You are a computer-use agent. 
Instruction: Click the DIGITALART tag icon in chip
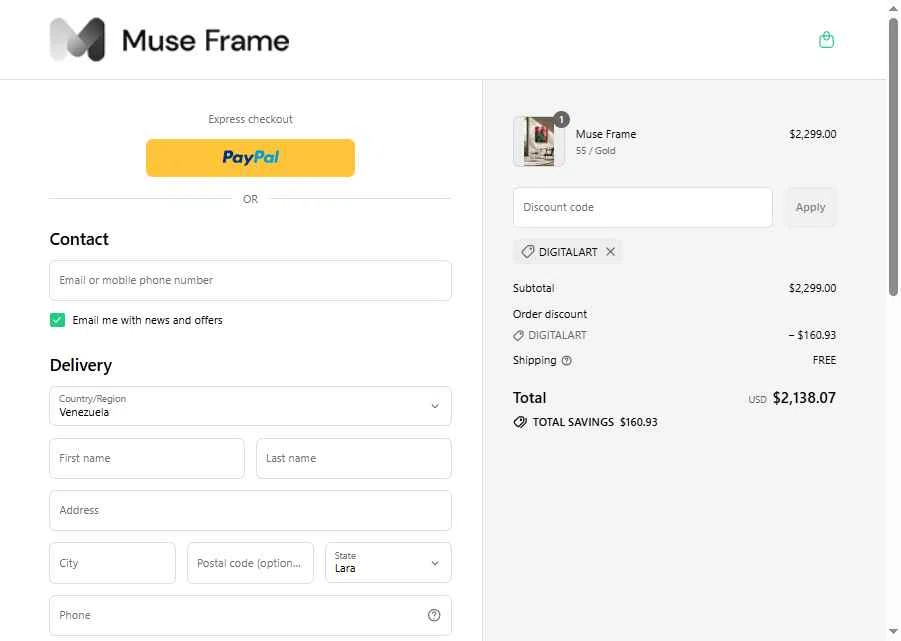coord(527,252)
